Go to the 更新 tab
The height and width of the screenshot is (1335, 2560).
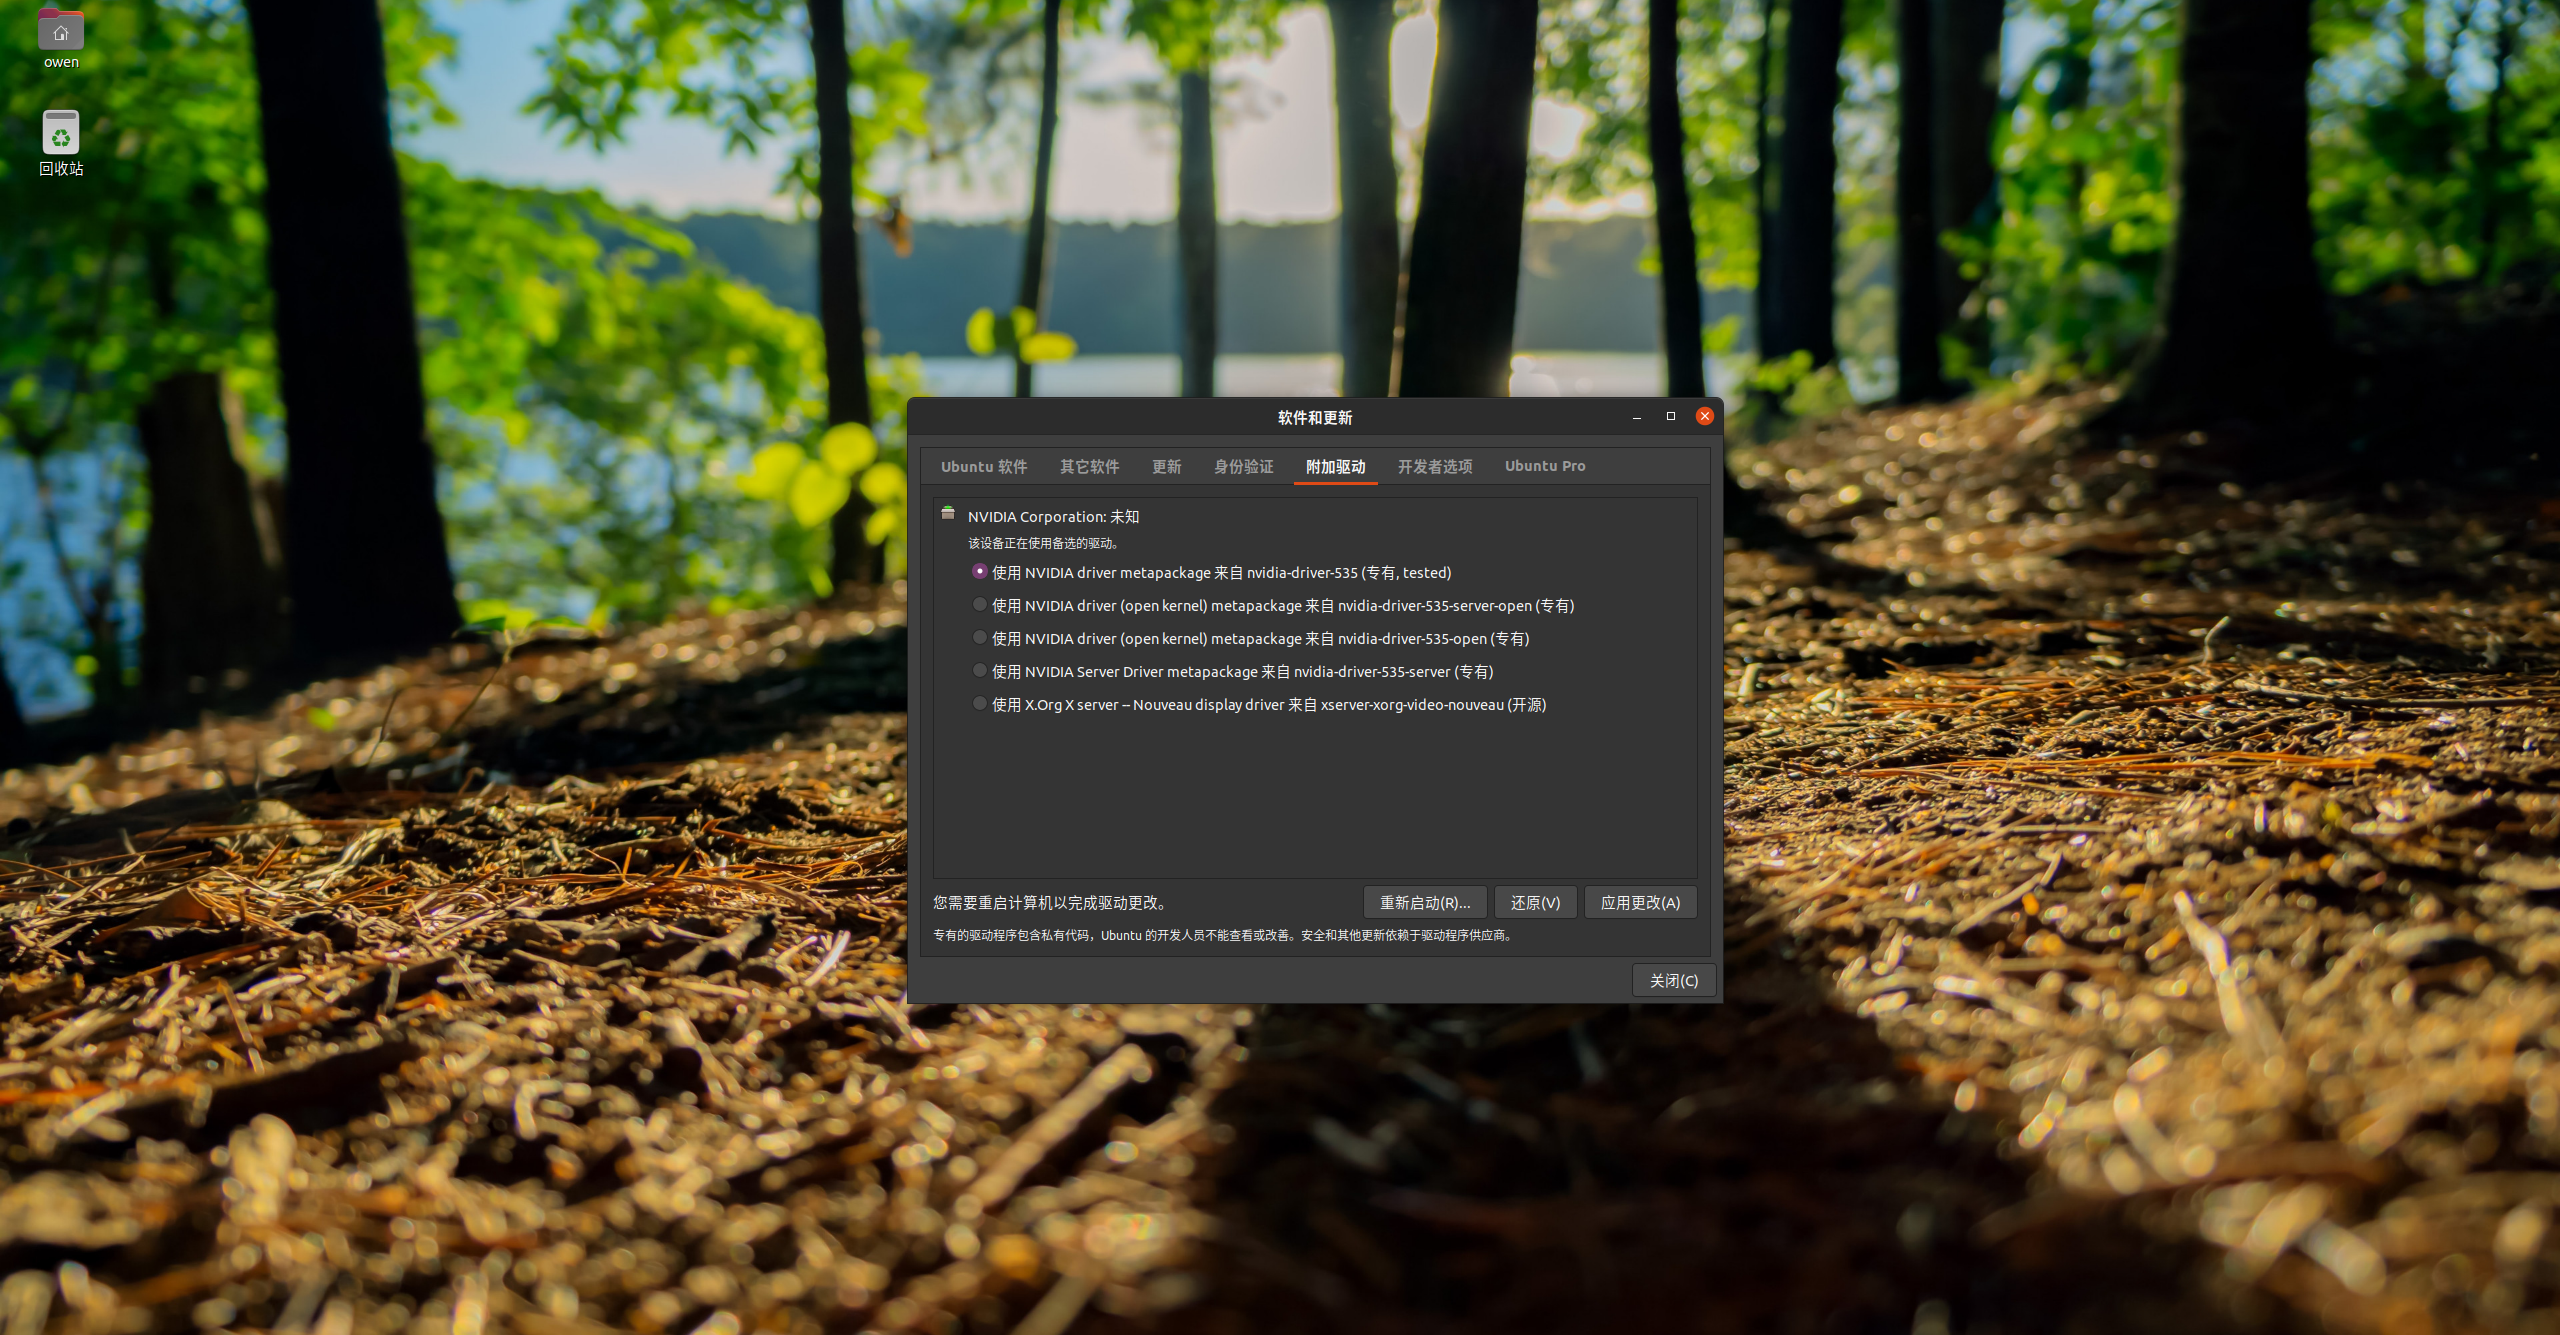(x=1166, y=467)
